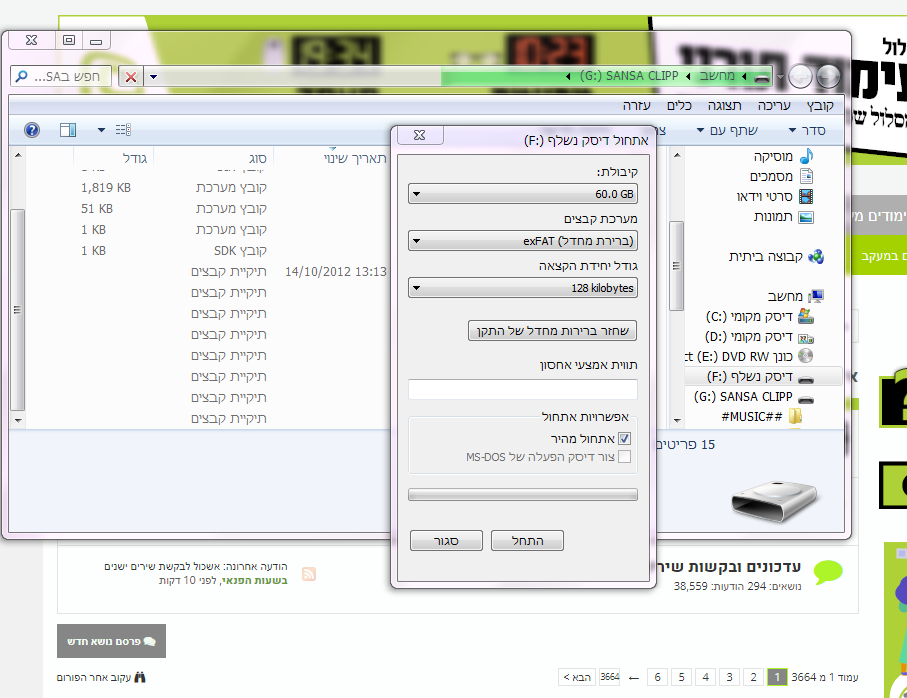Toggle MS-DOS startup disk checkbox
Screen dimensions: 907x698
click(x=624, y=457)
